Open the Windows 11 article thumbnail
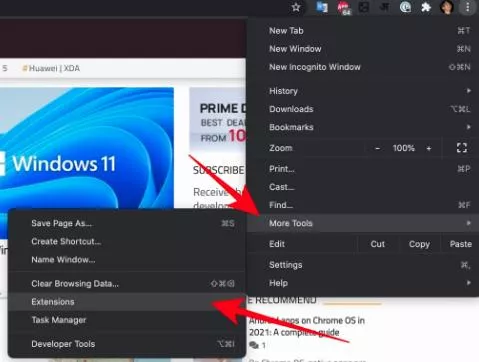Image resolution: width=479 pixels, height=362 pixels. pyautogui.click(x=87, y=148)
